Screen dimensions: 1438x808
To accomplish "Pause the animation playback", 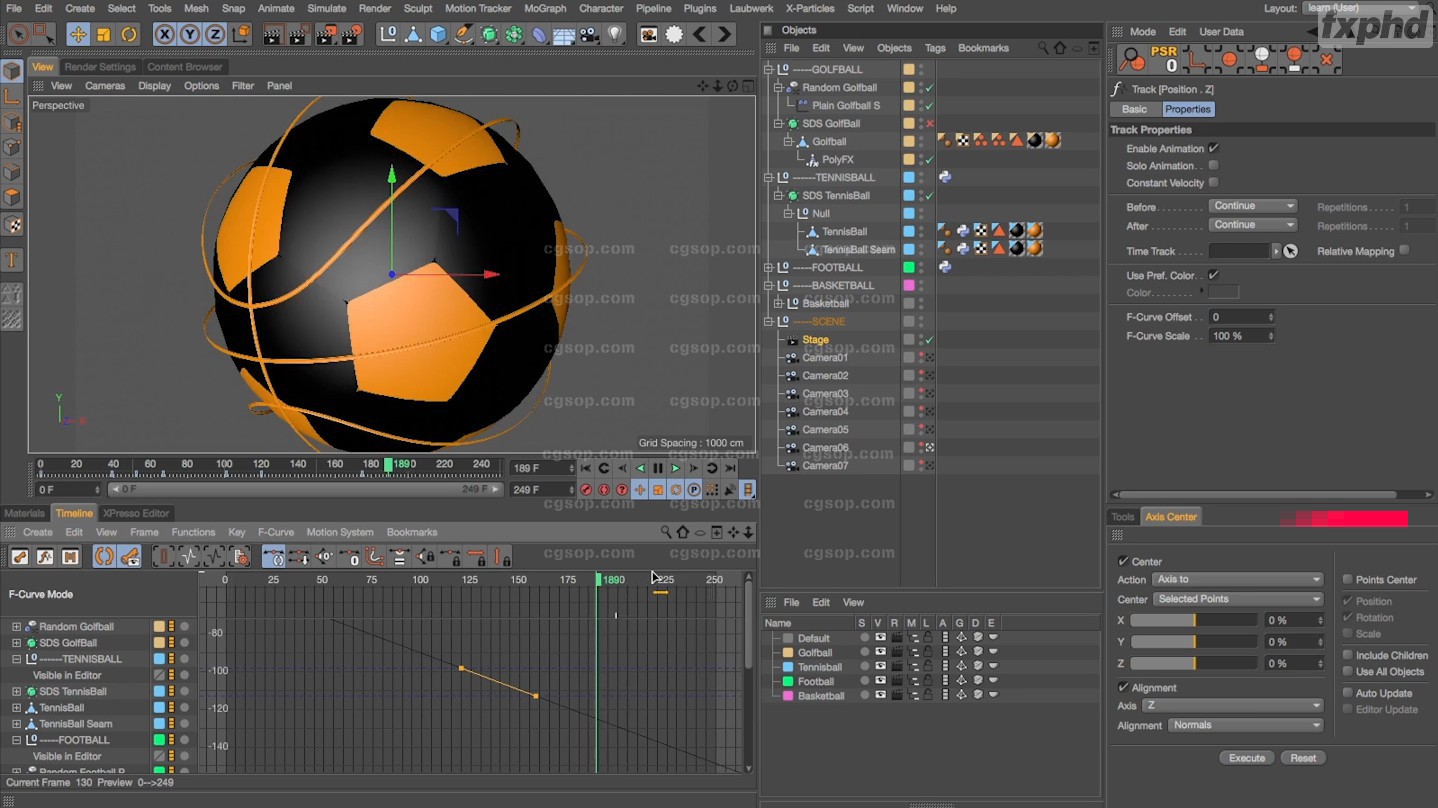I will (x=658, y=468).
